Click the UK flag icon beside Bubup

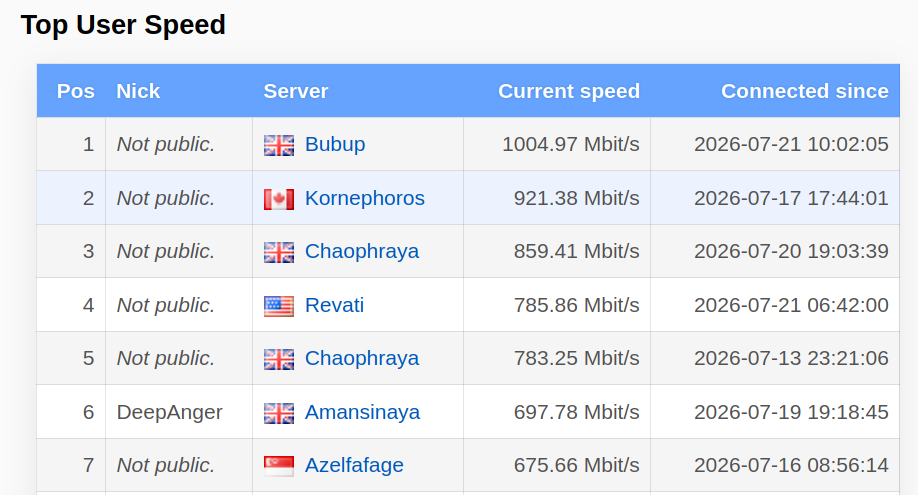pos(279,145)
